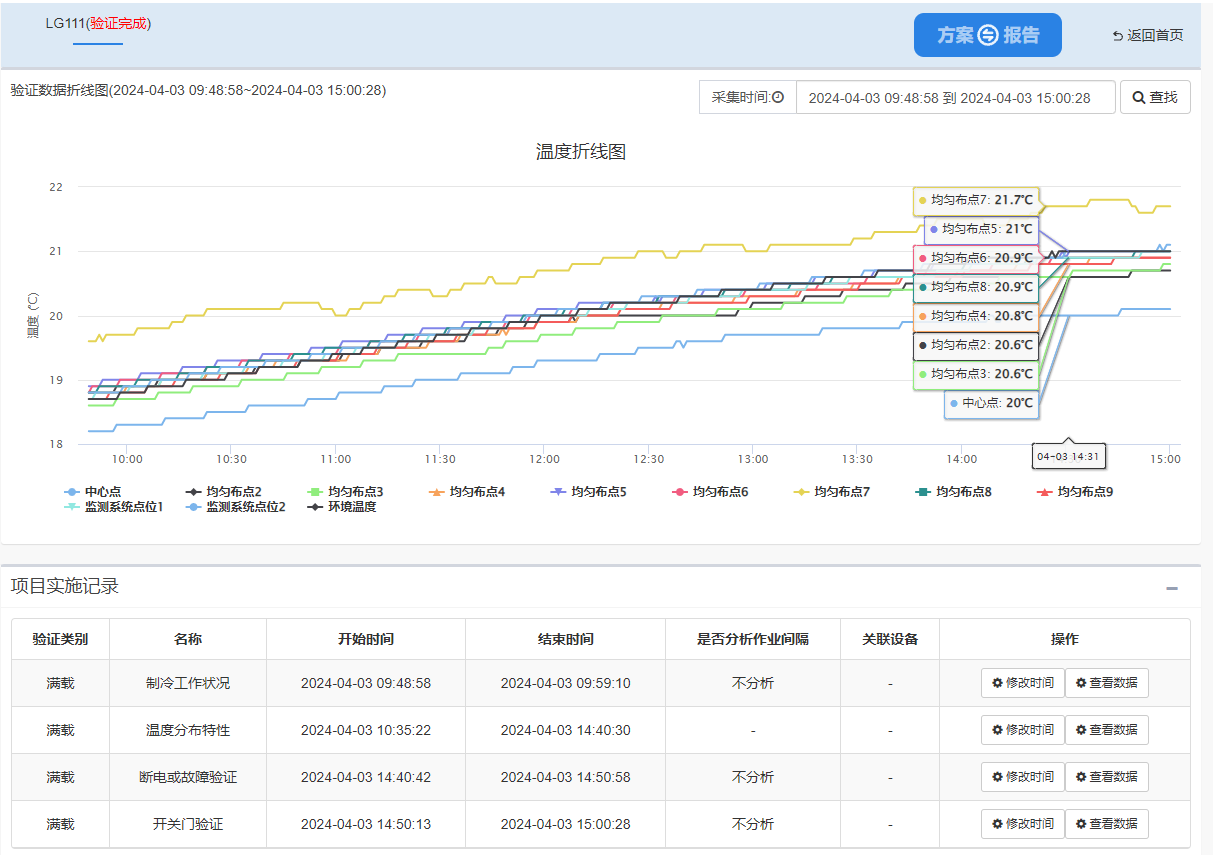This screenshot has height=855, width=1213.
Task: Open the collection time range field
Action: (x=955, y=98)
